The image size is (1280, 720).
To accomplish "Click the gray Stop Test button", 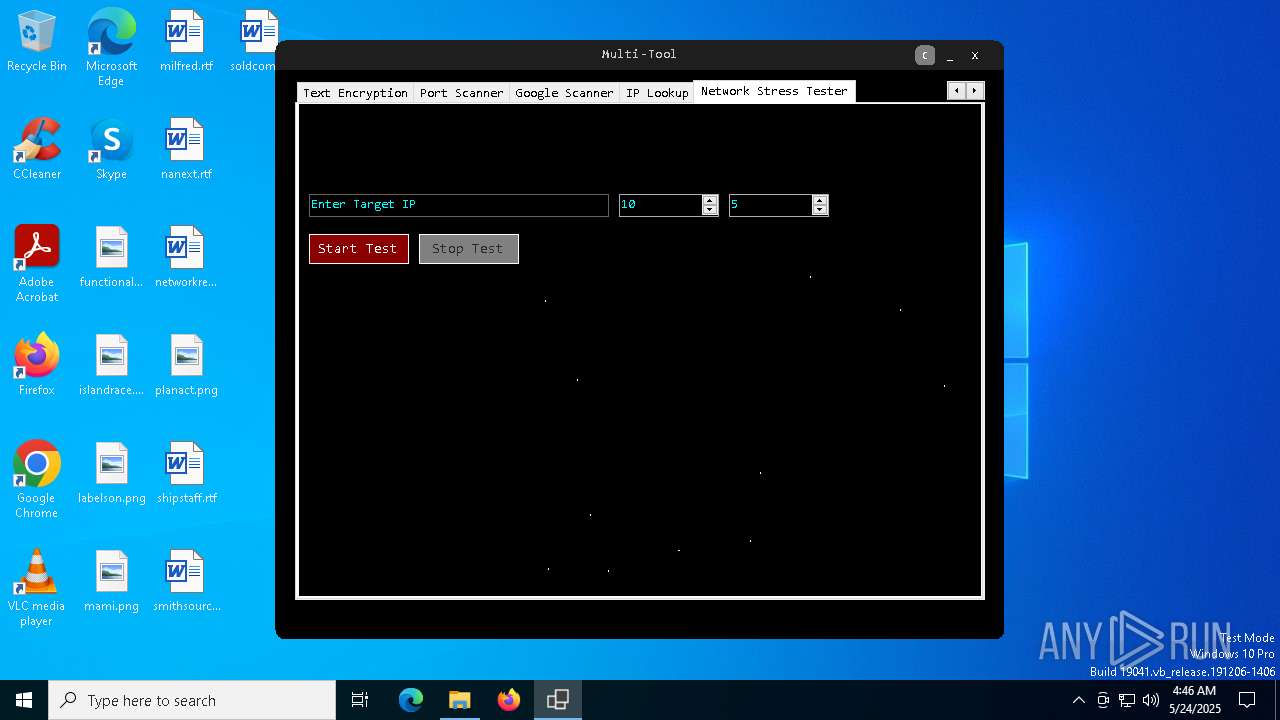I will click(469, 249).
